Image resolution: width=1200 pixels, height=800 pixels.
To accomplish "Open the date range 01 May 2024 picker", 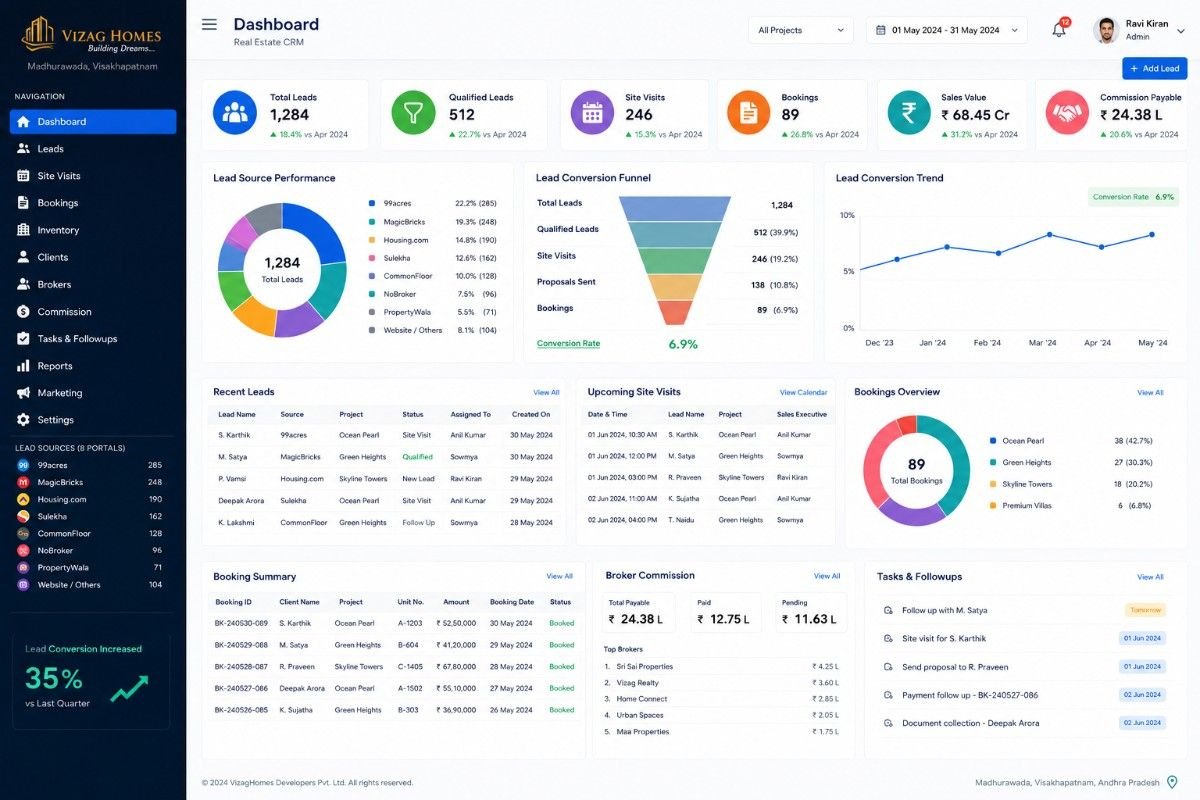I will (947, 30).
